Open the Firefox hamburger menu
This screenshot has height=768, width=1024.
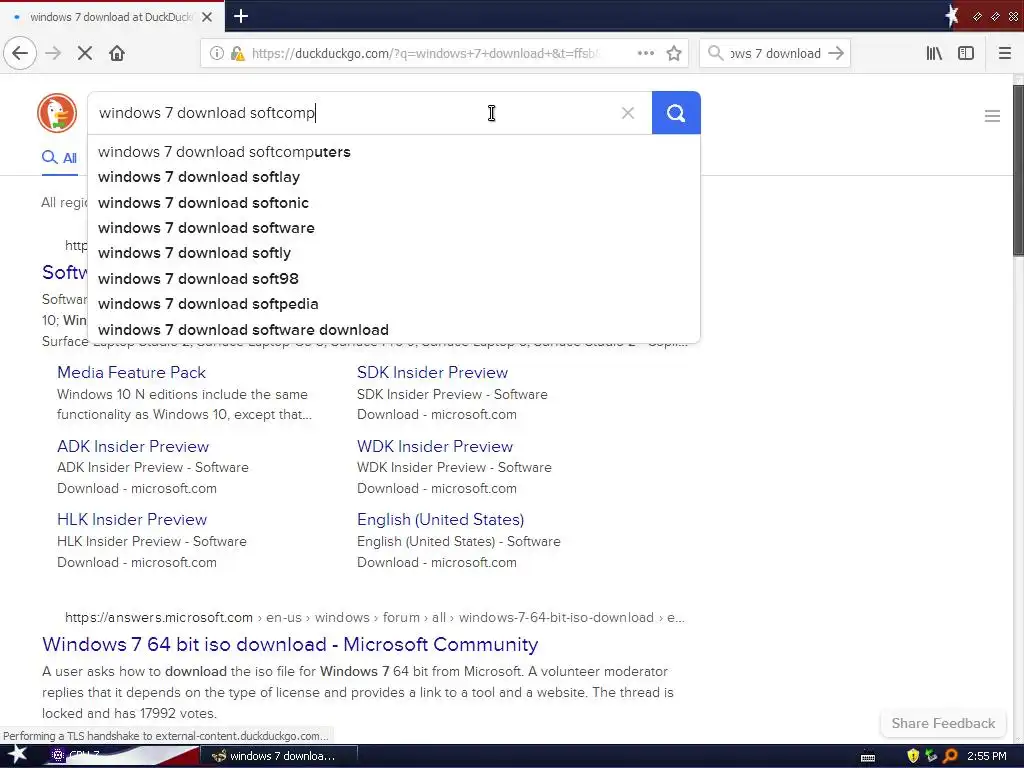pos(1005,54)
